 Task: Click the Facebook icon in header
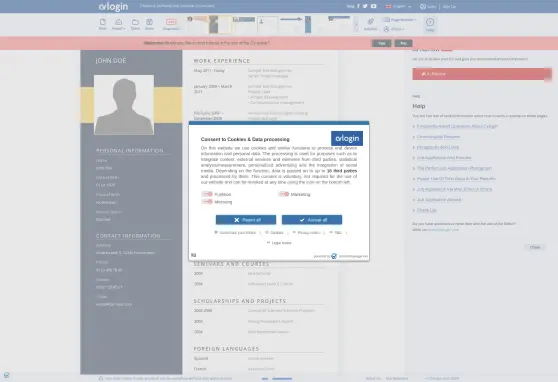(358, 6)
